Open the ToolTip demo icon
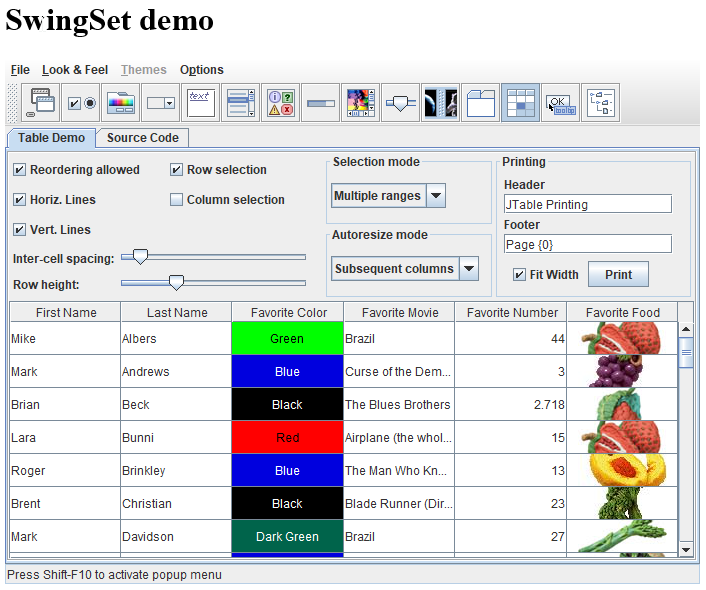 pyautogui.click(x=561, y=103)
